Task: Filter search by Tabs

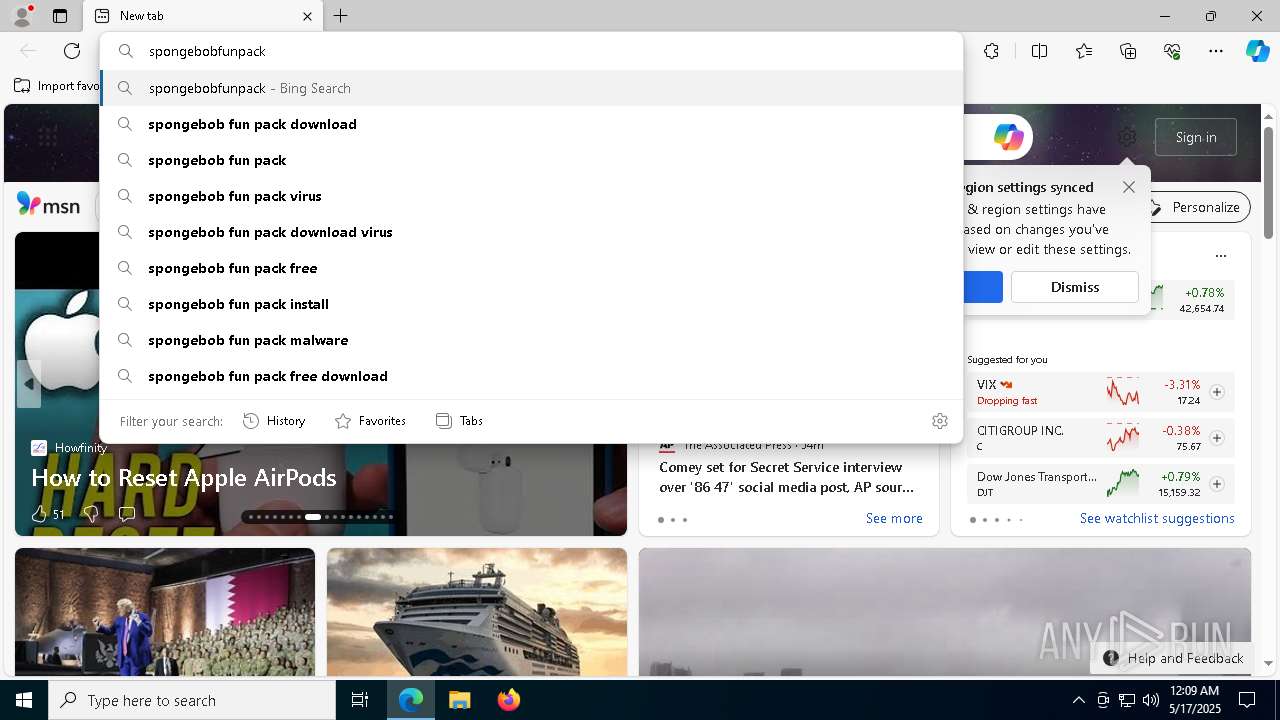Action: tap(459, 421)
